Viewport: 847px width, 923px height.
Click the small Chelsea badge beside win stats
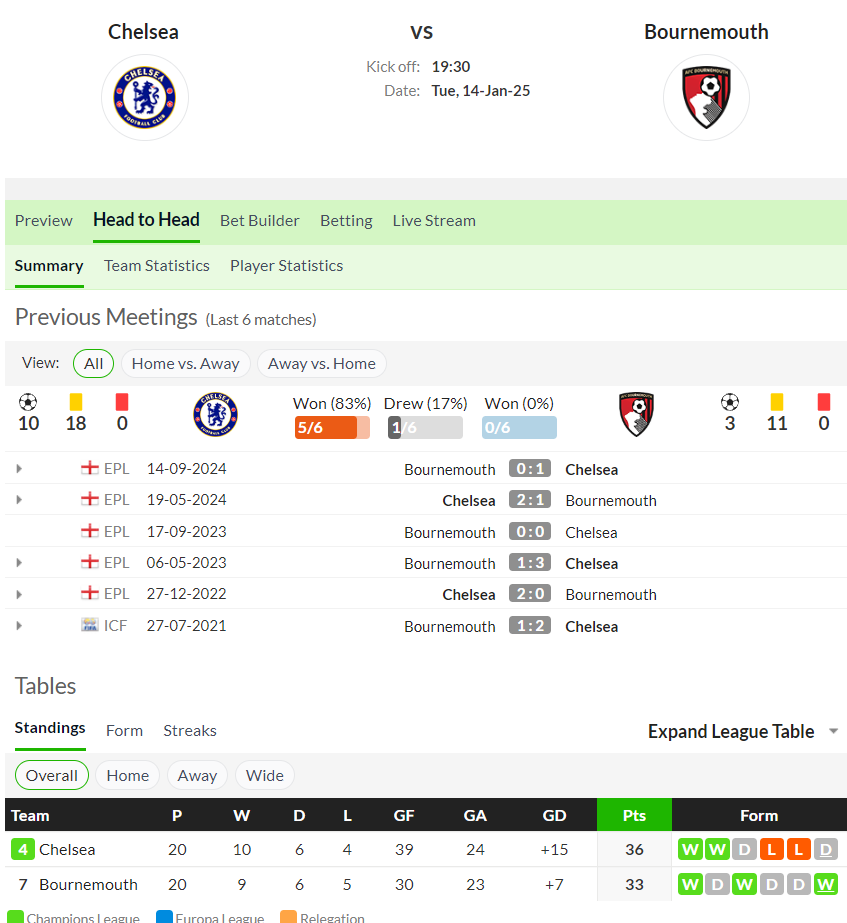(215, 414)
